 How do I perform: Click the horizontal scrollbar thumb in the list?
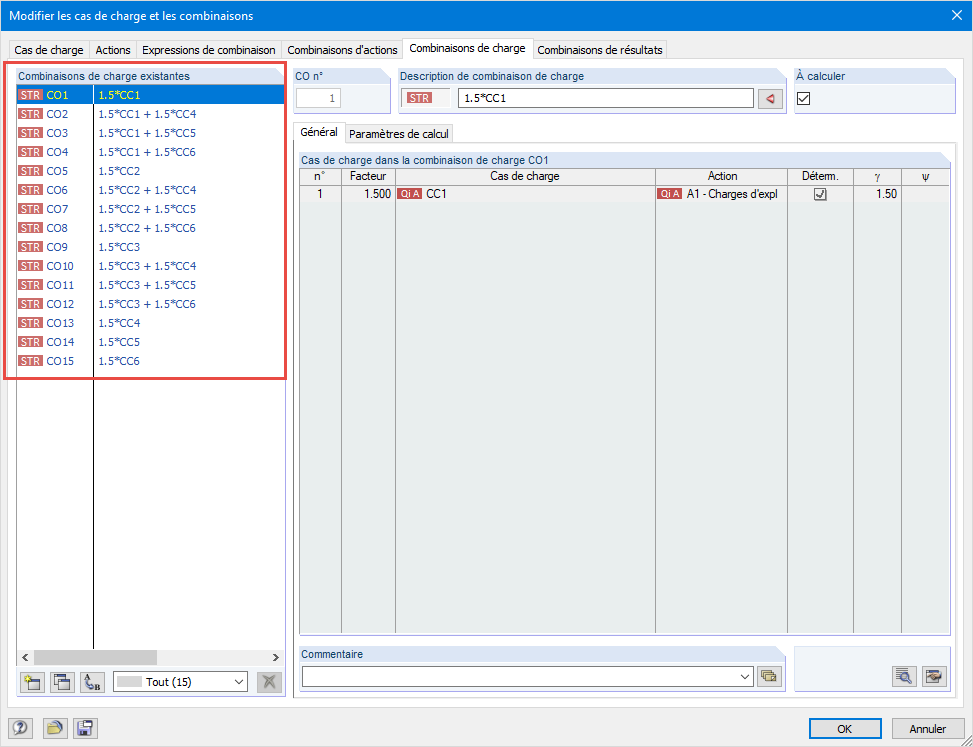point(96,657)
